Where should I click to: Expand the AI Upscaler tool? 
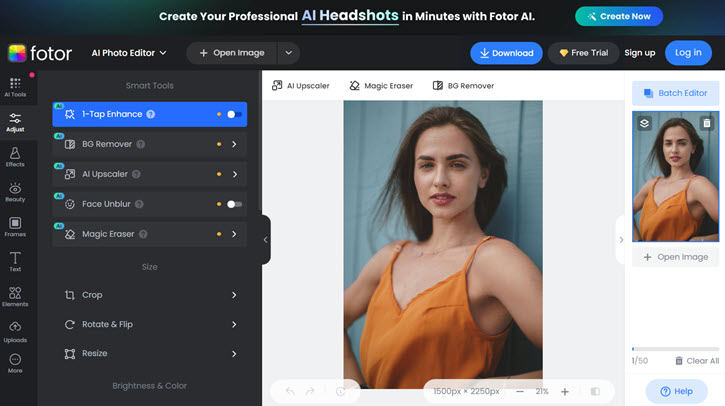click(234, 174)
